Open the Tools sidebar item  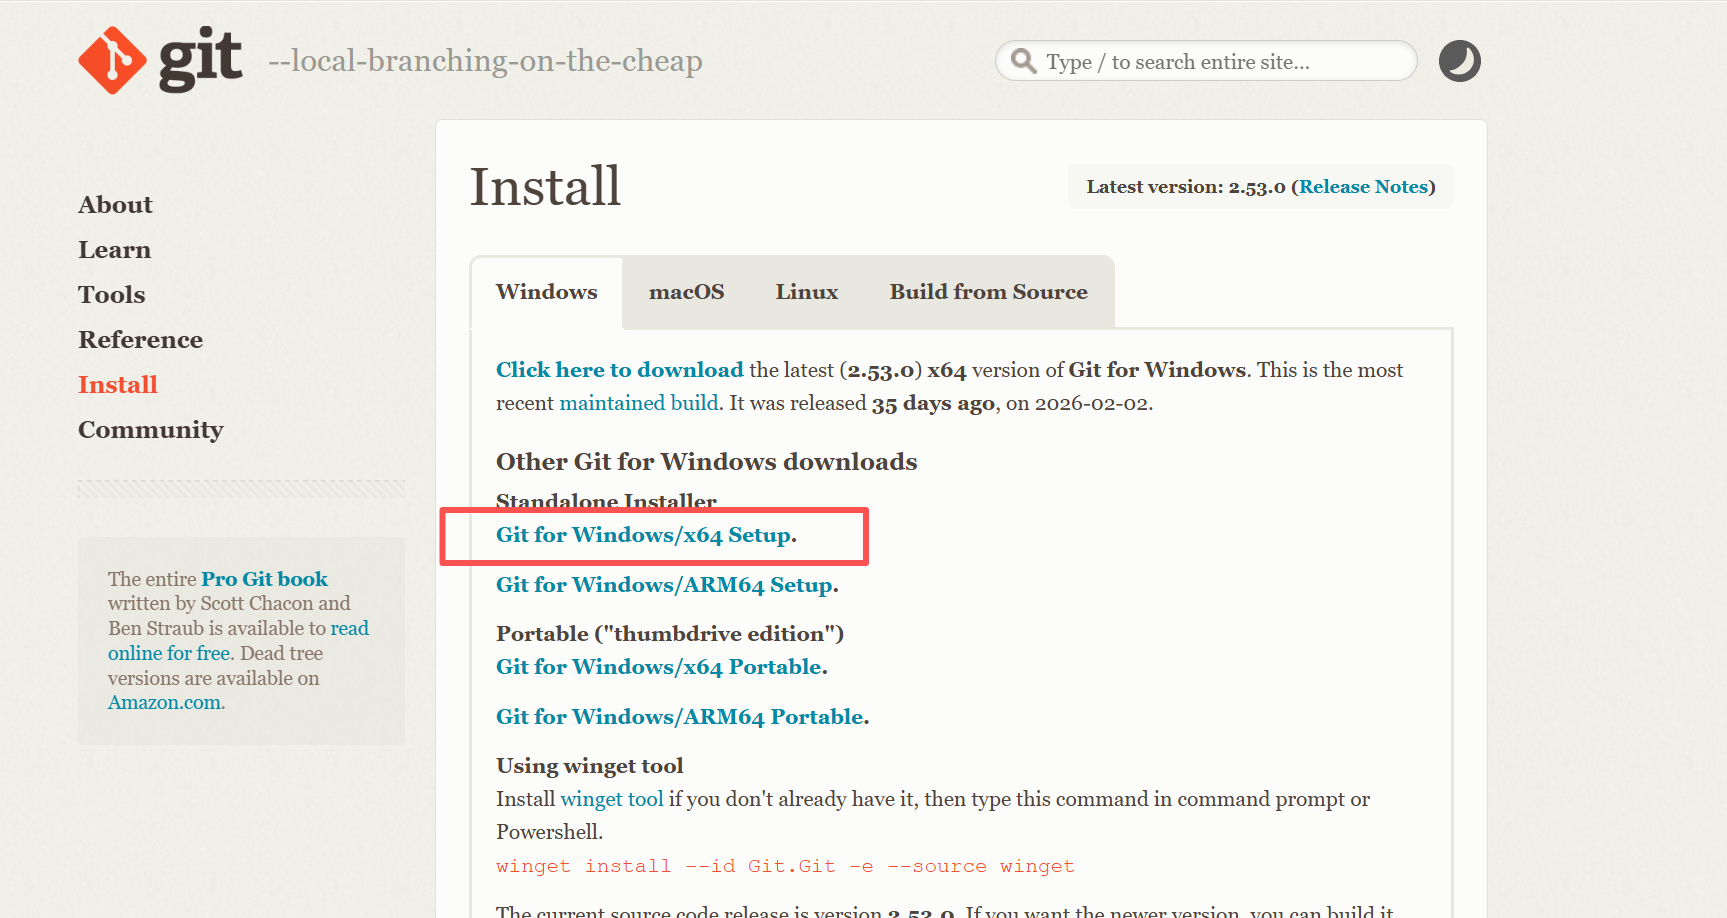point(112,295)
